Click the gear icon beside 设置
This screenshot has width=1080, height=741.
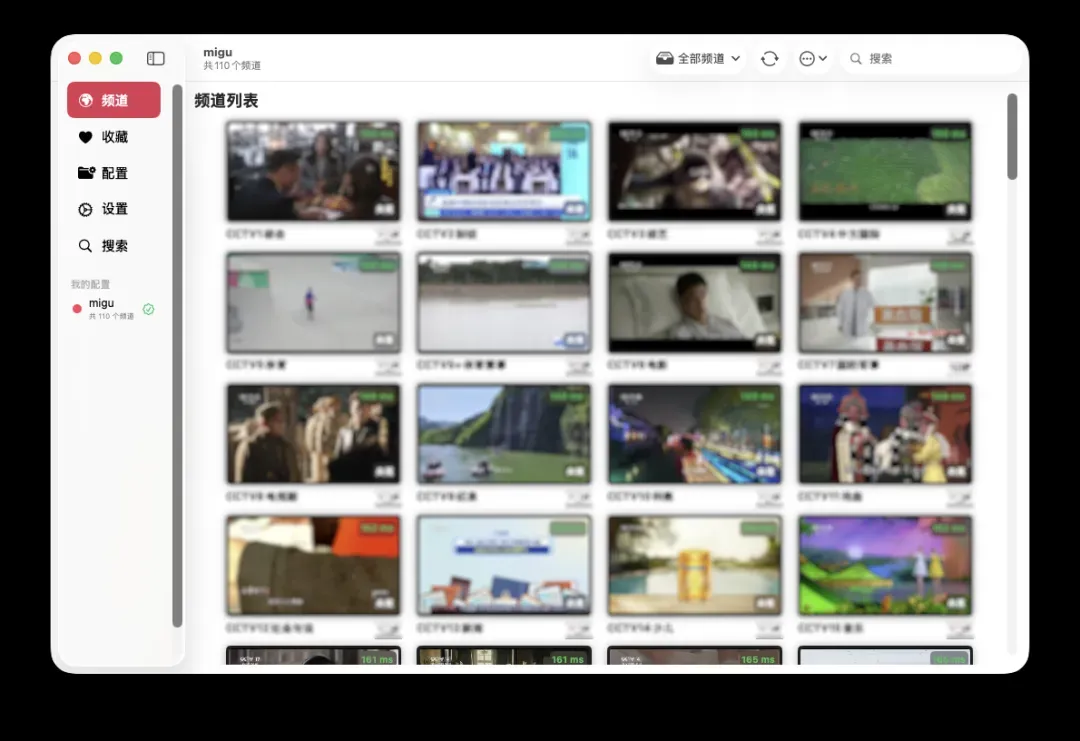pyautogui.click(x=86, y=210)
